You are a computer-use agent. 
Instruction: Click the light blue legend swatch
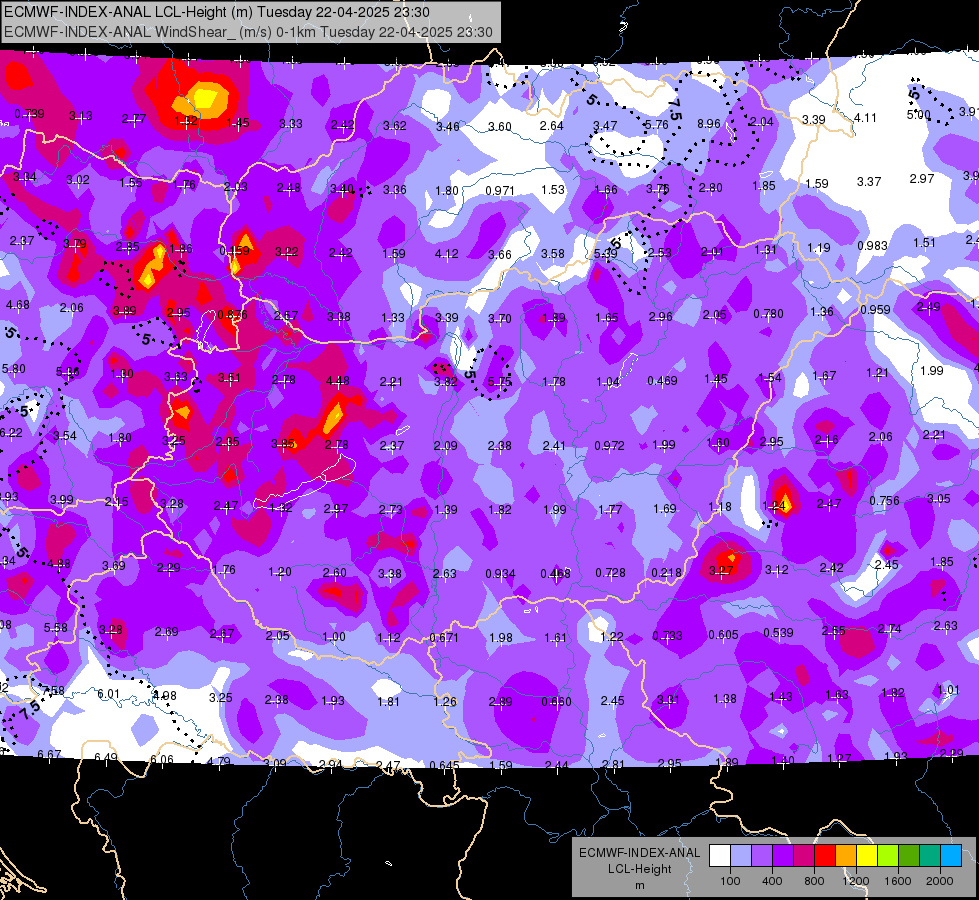[951, 856]
